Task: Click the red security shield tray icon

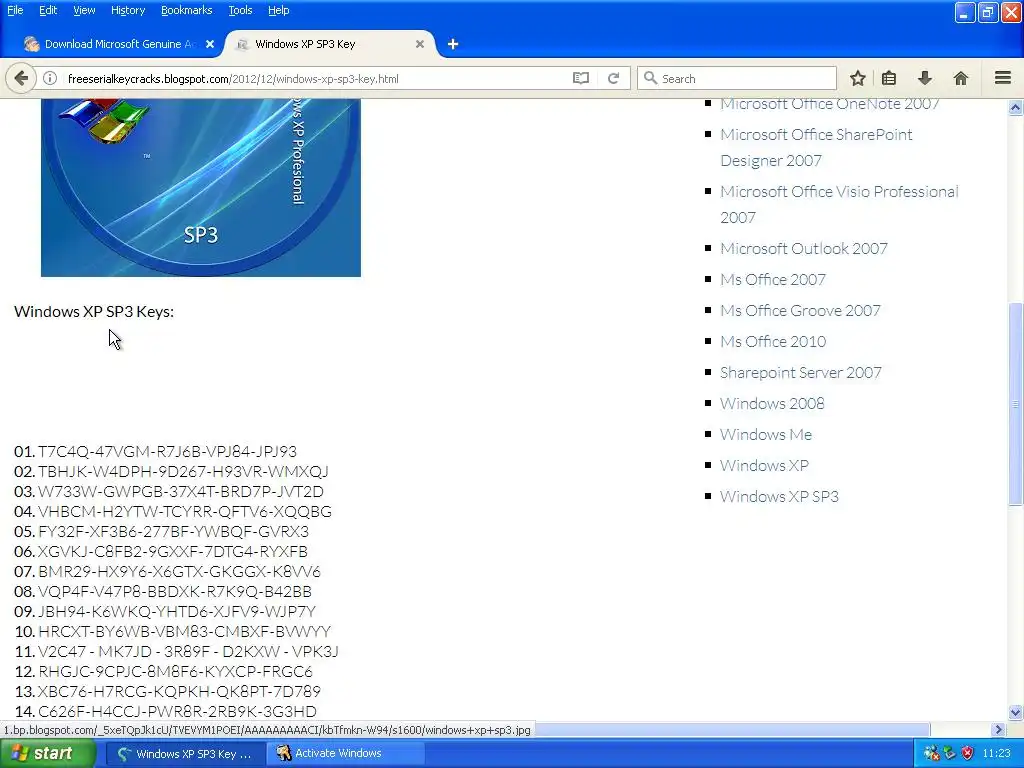Action: pyautogui.click(x=967, y=753)
